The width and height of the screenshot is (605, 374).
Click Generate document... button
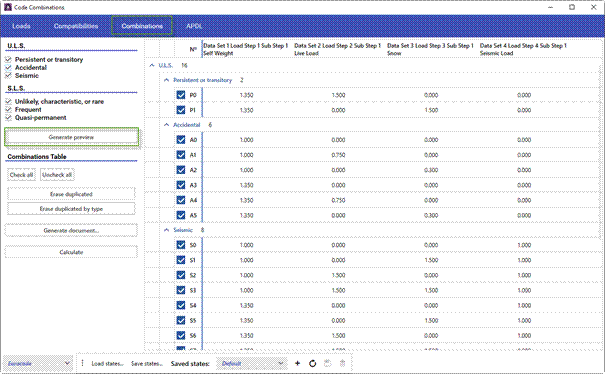[71, 230]
